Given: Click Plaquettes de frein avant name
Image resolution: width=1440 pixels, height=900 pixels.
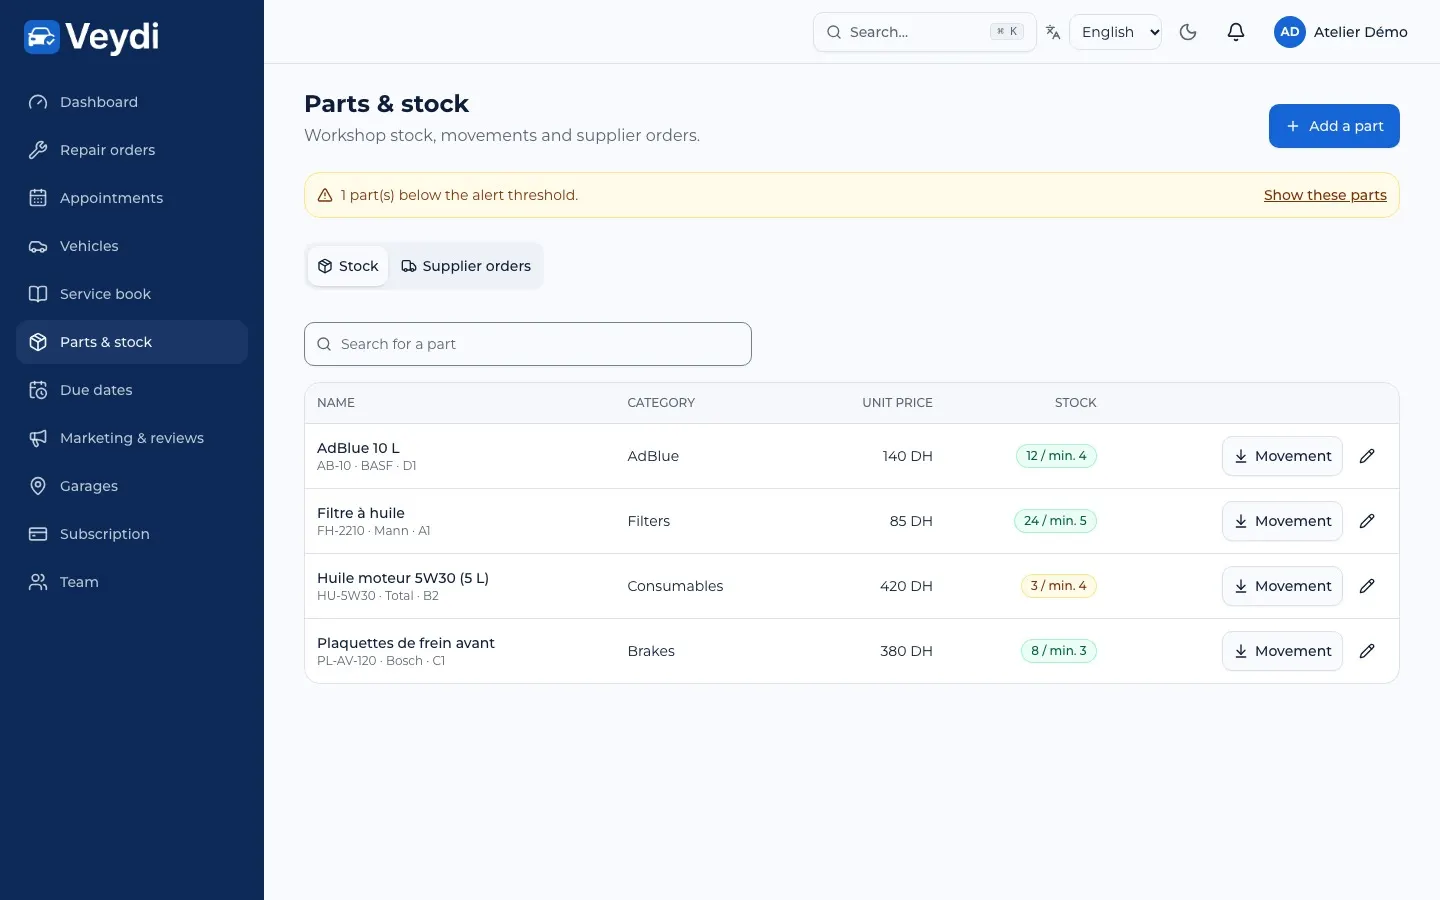Looking at the screenshot, I should tap(406, 643).
